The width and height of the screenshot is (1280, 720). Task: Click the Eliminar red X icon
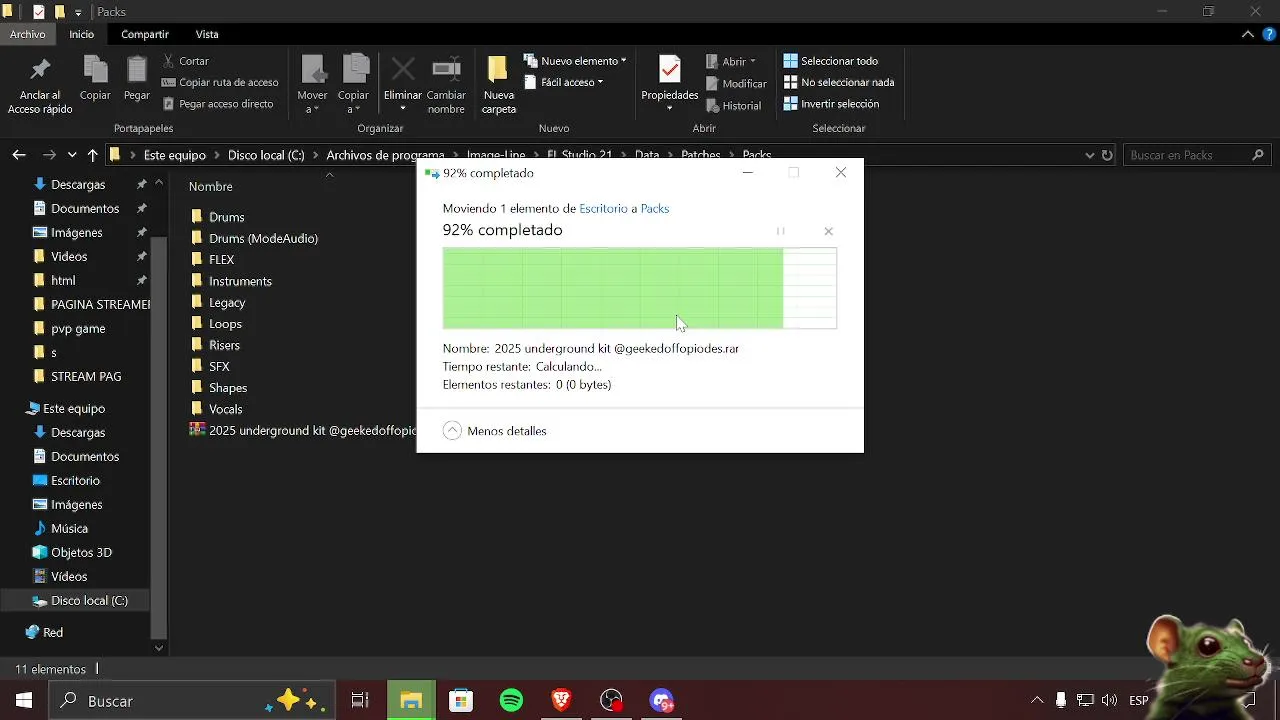coord(403,69)
